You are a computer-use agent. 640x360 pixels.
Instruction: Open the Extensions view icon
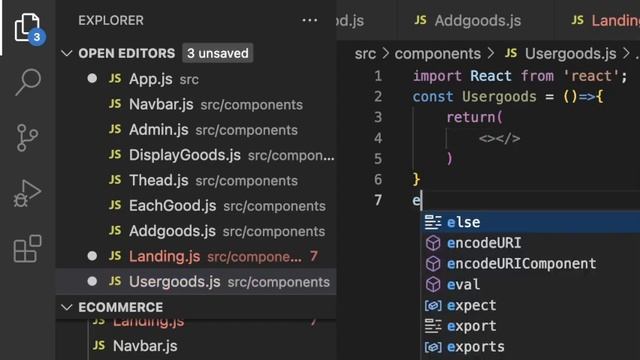(x=27, y=249)
